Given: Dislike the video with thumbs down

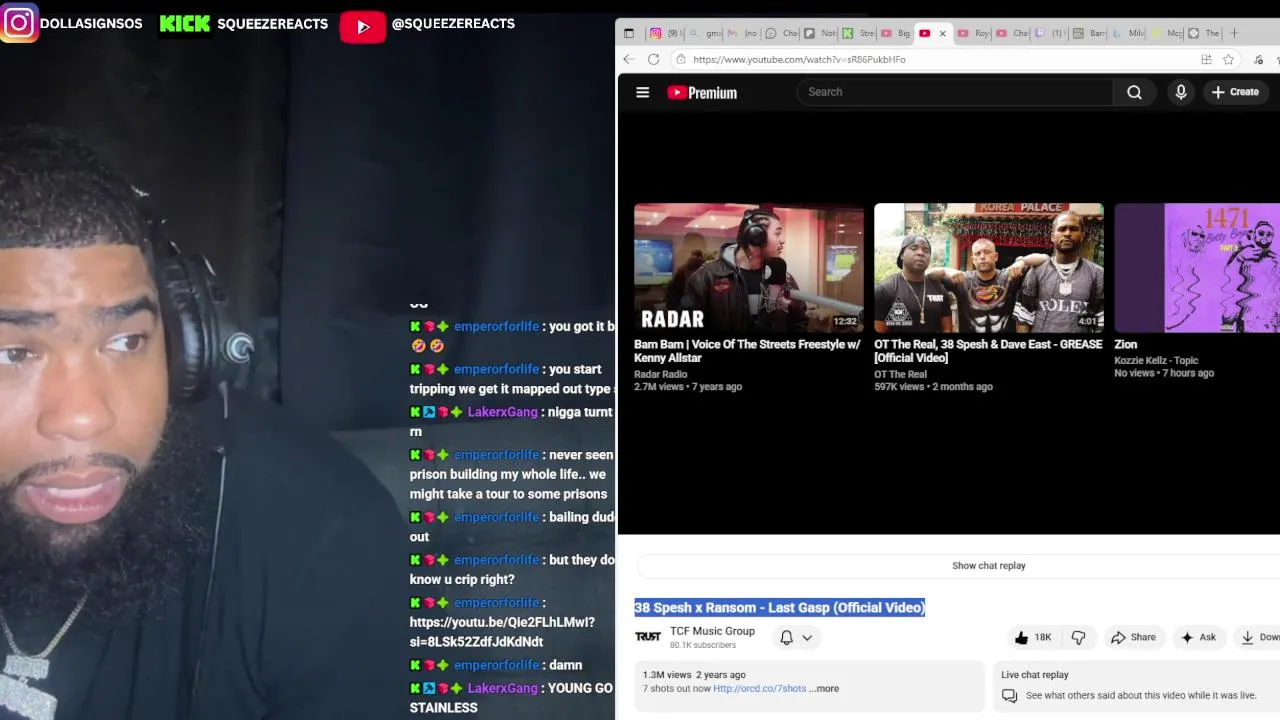Looking at the screenshot, I should 1078,637.
